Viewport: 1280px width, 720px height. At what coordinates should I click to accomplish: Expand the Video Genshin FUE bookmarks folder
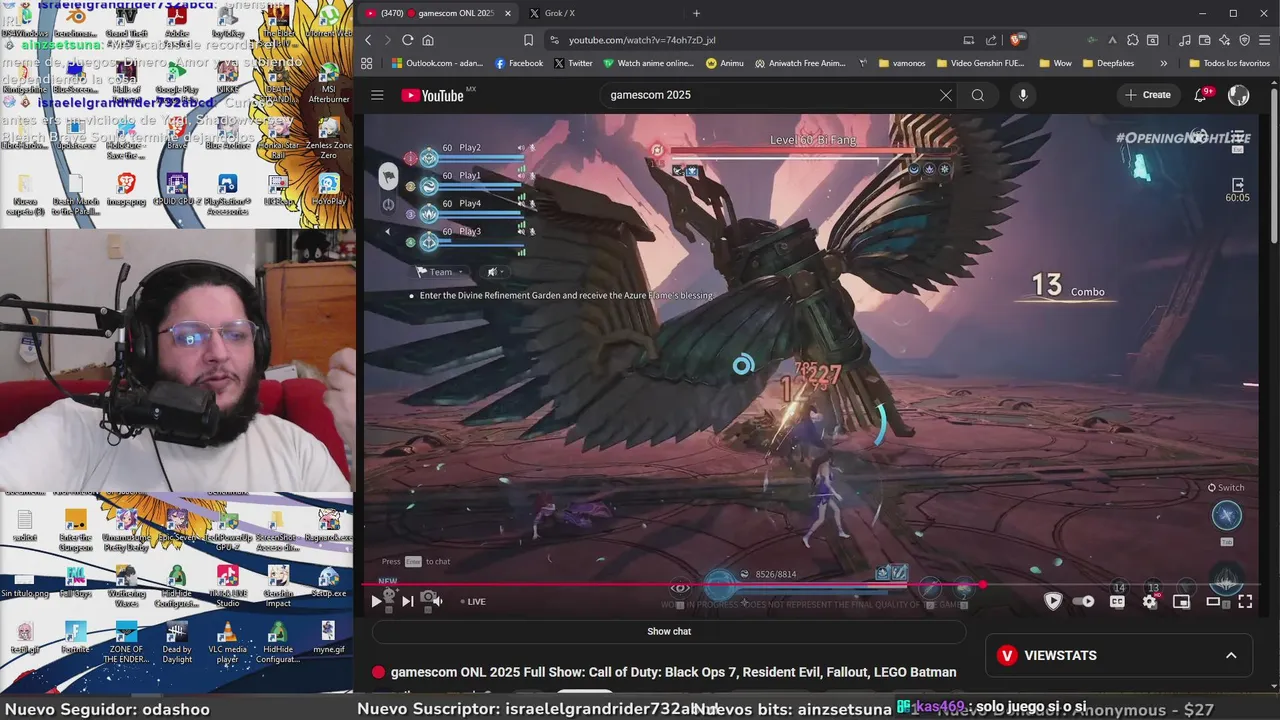coord(982,63)
